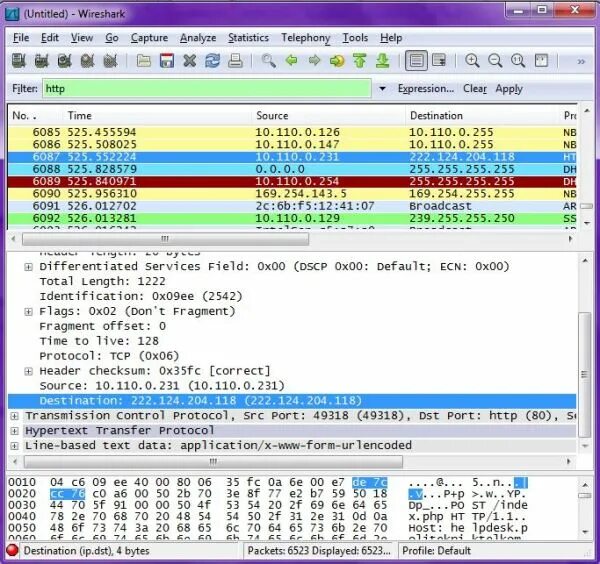Click packet list horizontal scrollbar thumb
600x564 pixels.
(x=165, y=239)
